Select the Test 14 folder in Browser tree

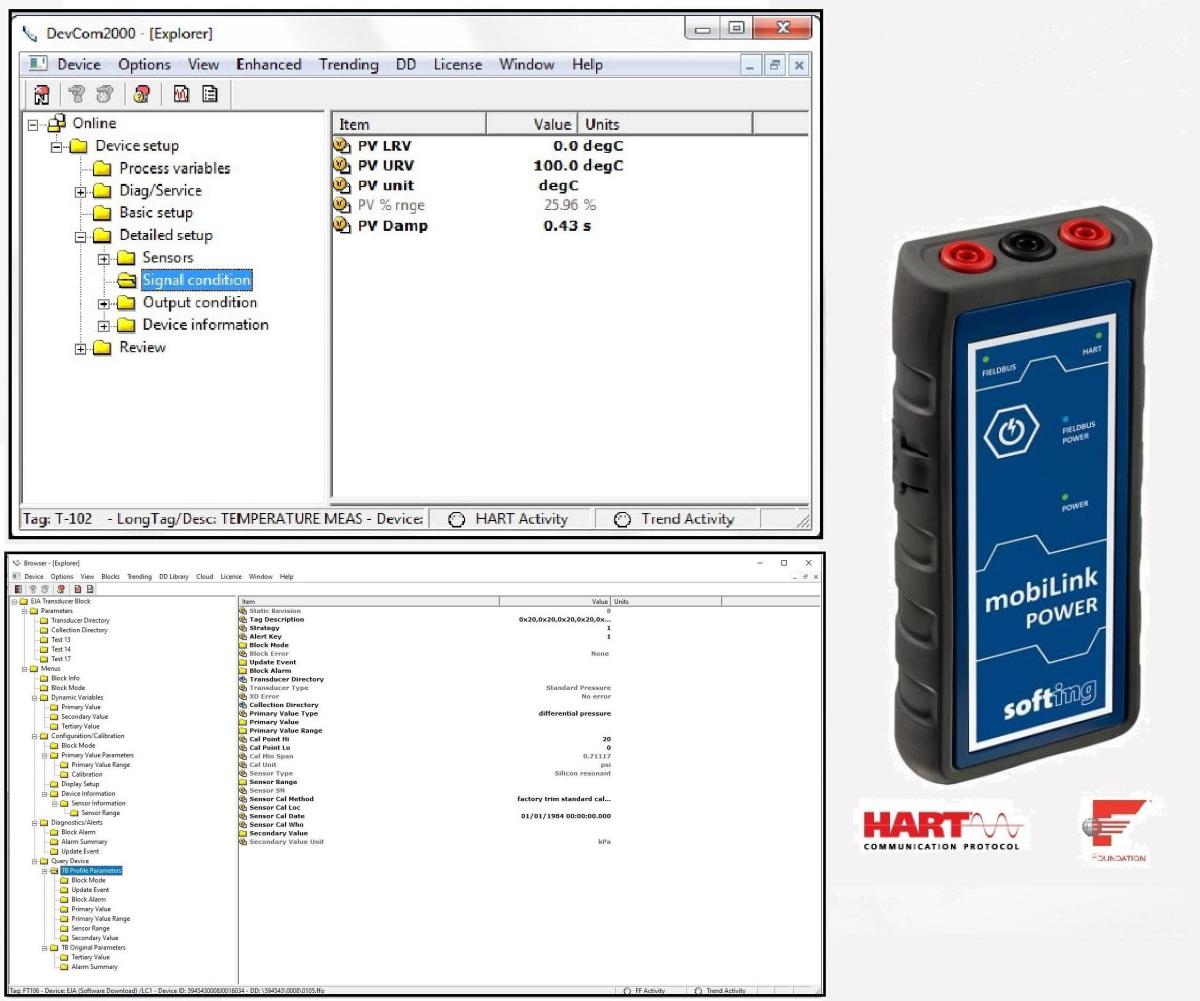[x=61, y=650]
